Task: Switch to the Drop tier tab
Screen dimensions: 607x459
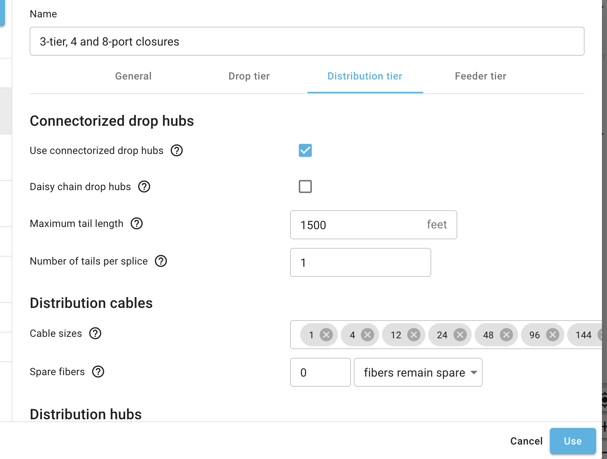Action: 249,76
